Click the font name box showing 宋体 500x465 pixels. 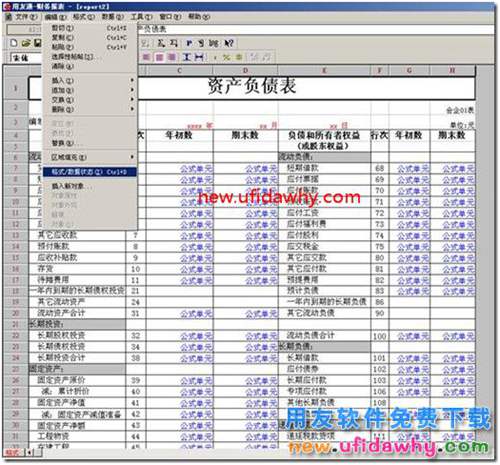[27, 58]
